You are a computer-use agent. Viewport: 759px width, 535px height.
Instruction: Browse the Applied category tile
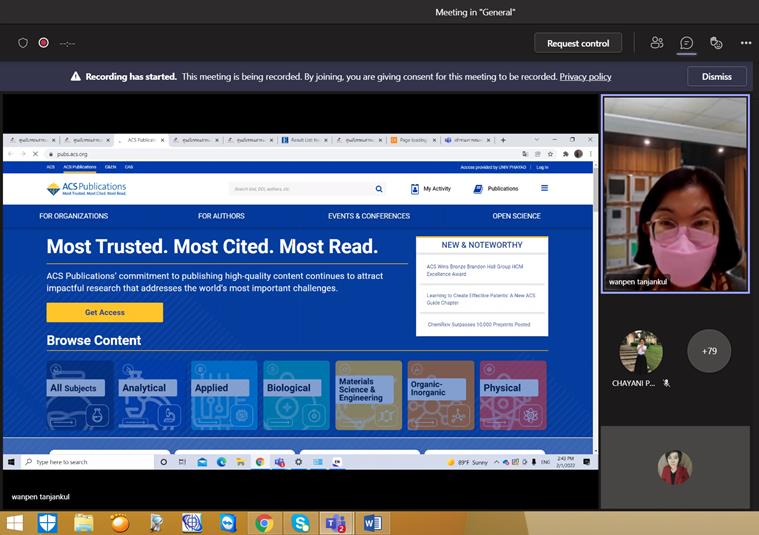pyautogui.click(x=224, y=395)
